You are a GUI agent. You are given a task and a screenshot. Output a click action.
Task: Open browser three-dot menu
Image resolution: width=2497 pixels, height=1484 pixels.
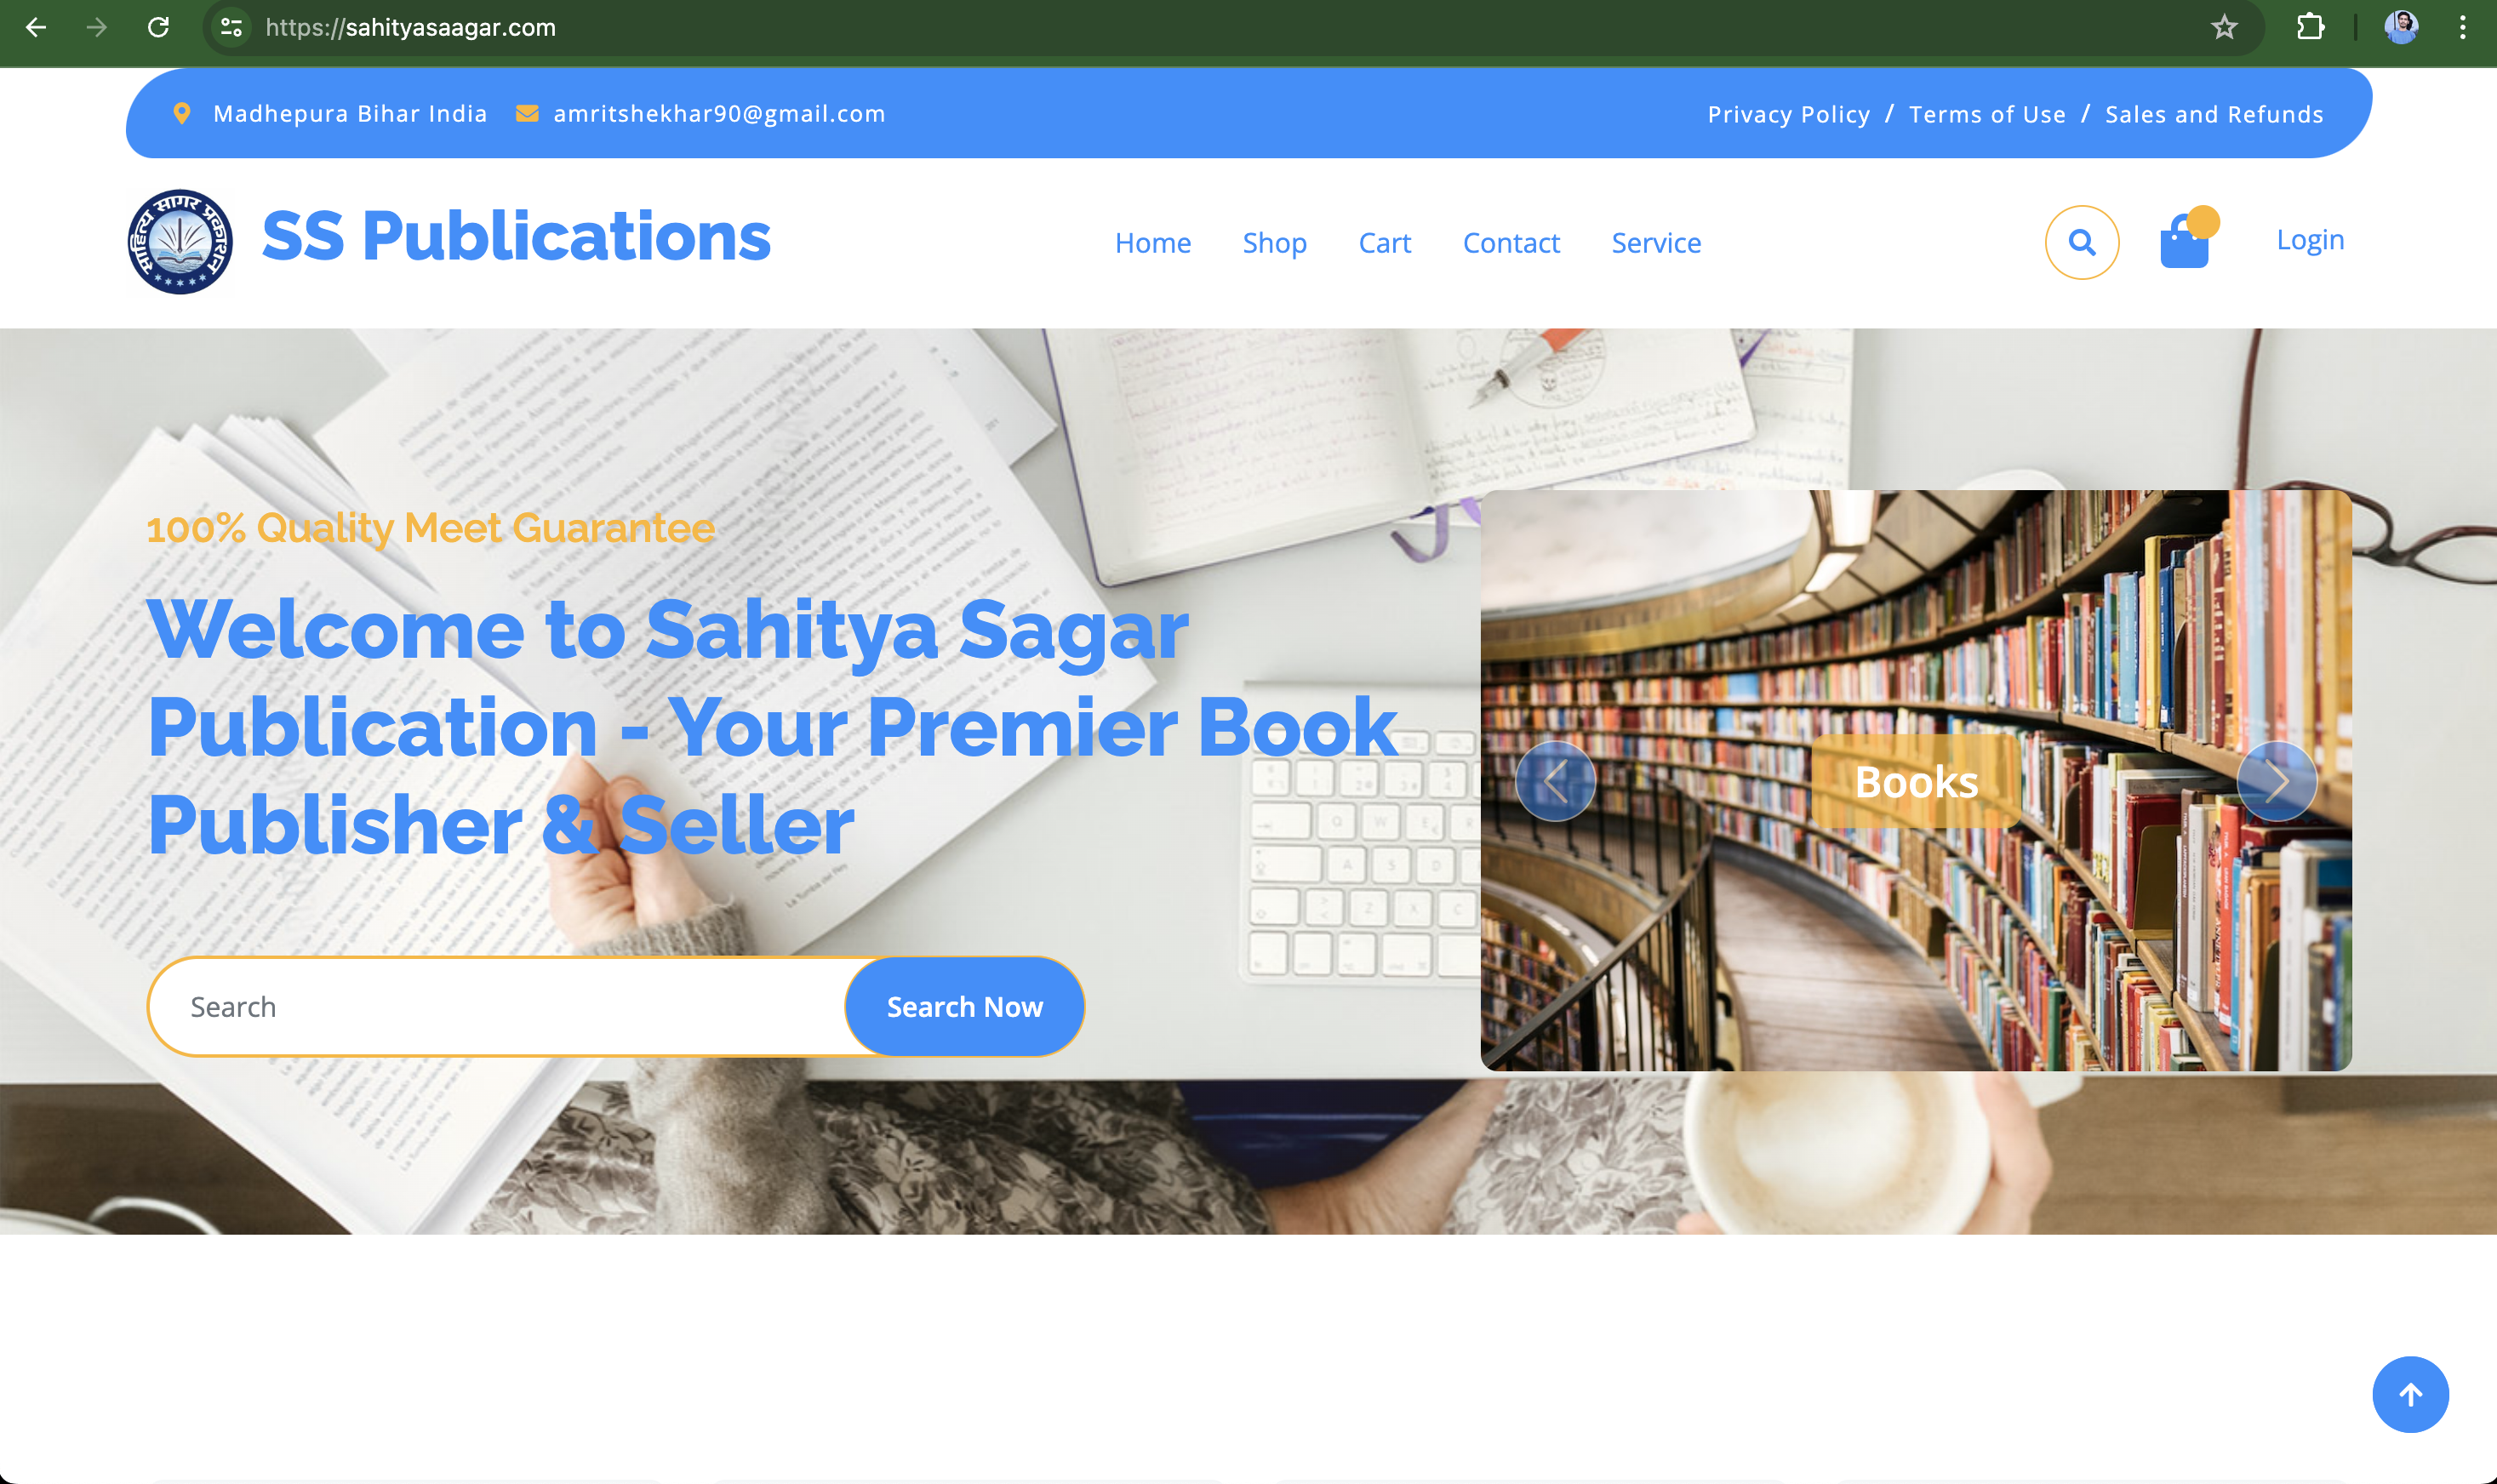(2462, 27)
